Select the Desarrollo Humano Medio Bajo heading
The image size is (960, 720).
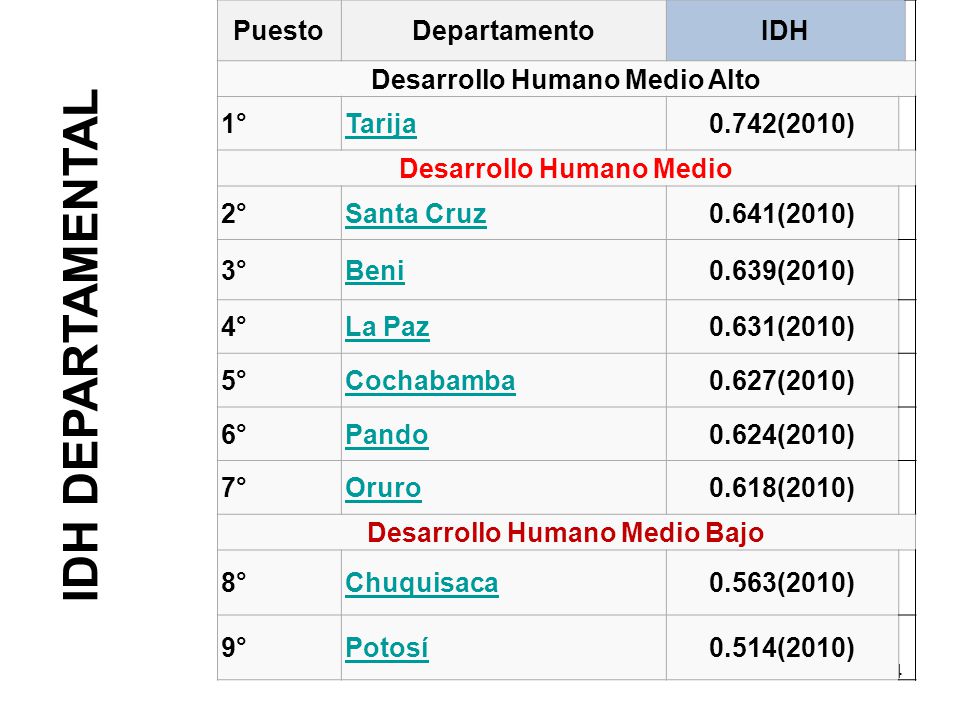(566, 533)
